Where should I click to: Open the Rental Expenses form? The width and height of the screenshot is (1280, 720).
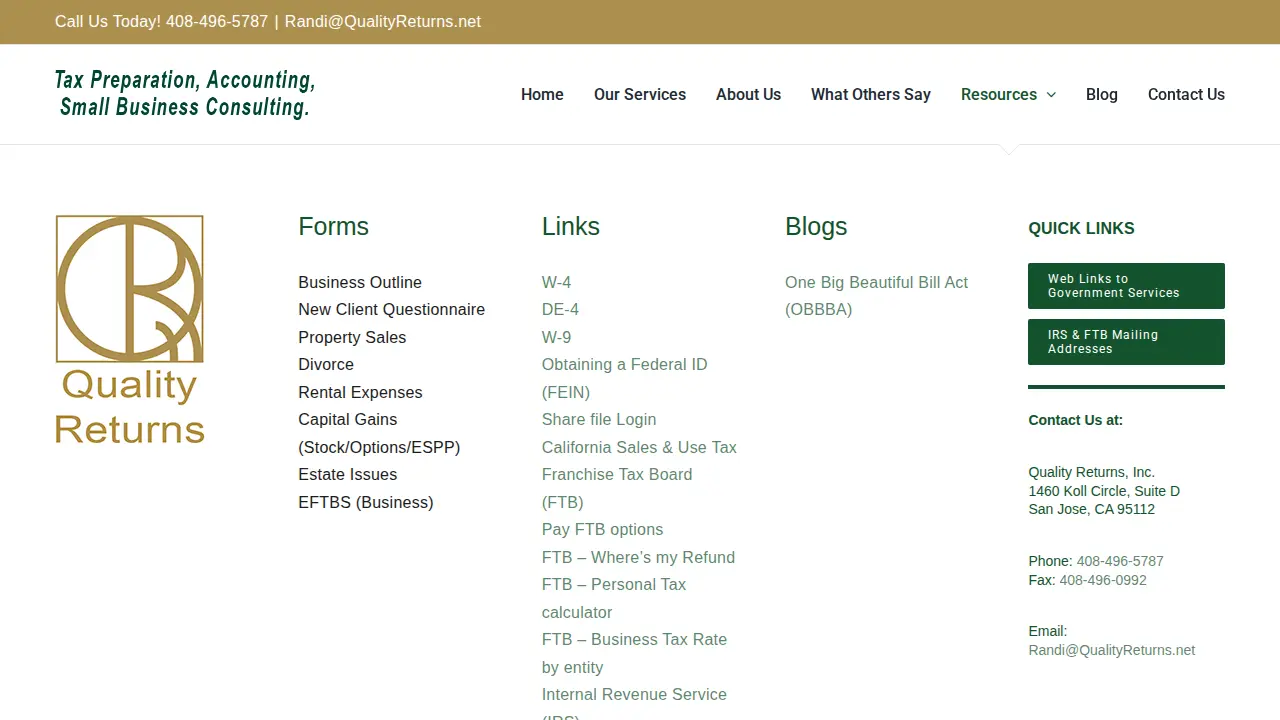(x=360, y=393)
